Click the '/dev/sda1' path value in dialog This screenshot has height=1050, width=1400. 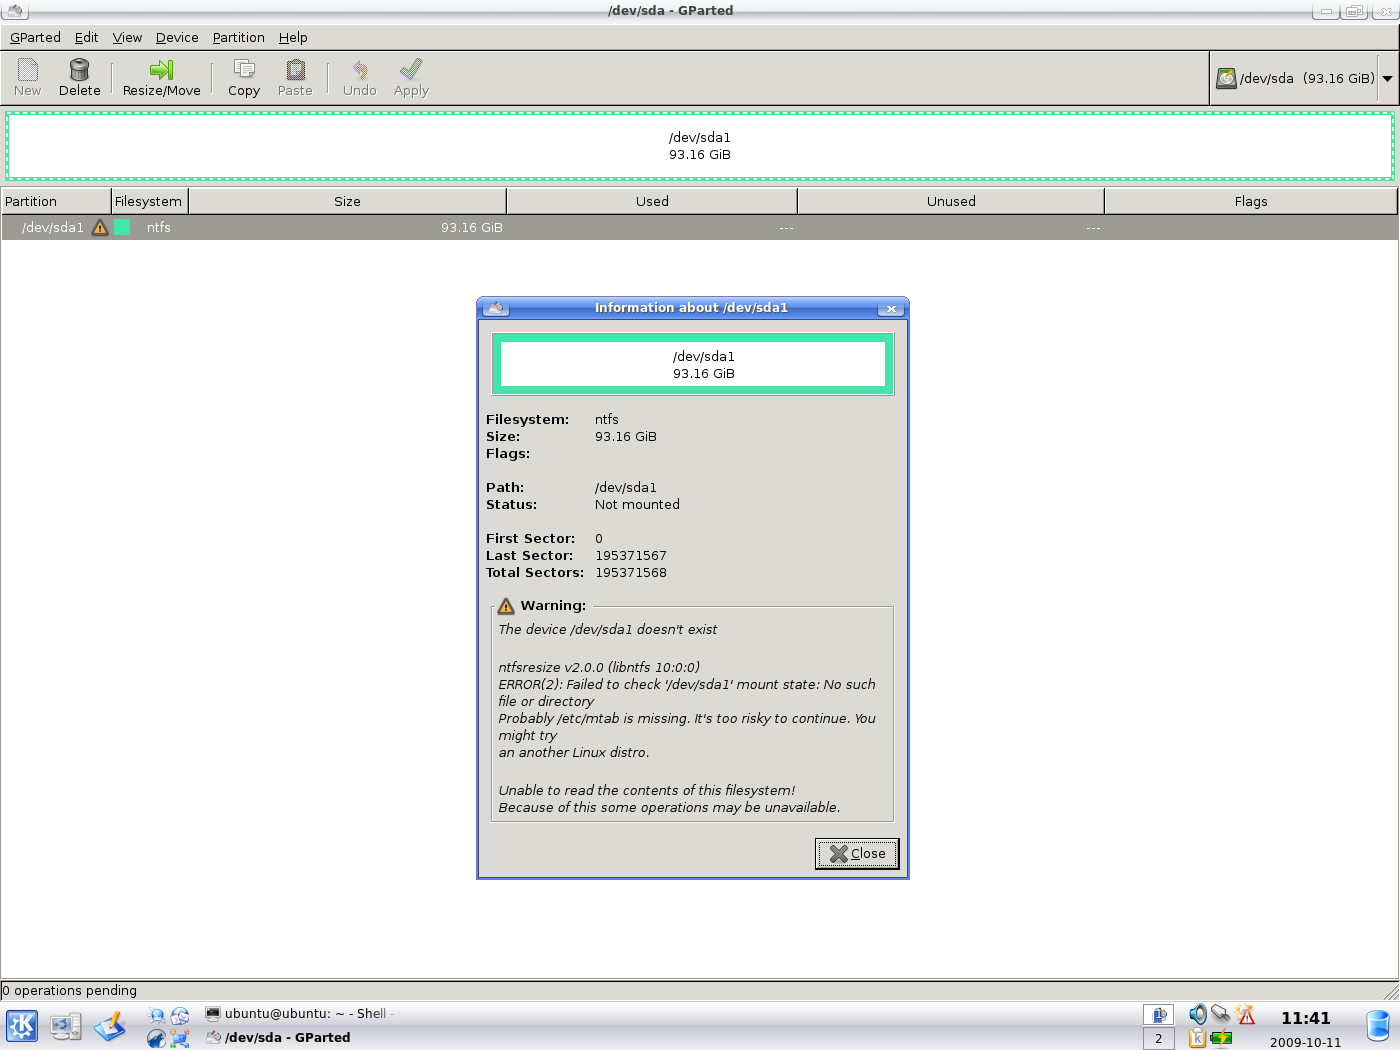pos(626,487)
